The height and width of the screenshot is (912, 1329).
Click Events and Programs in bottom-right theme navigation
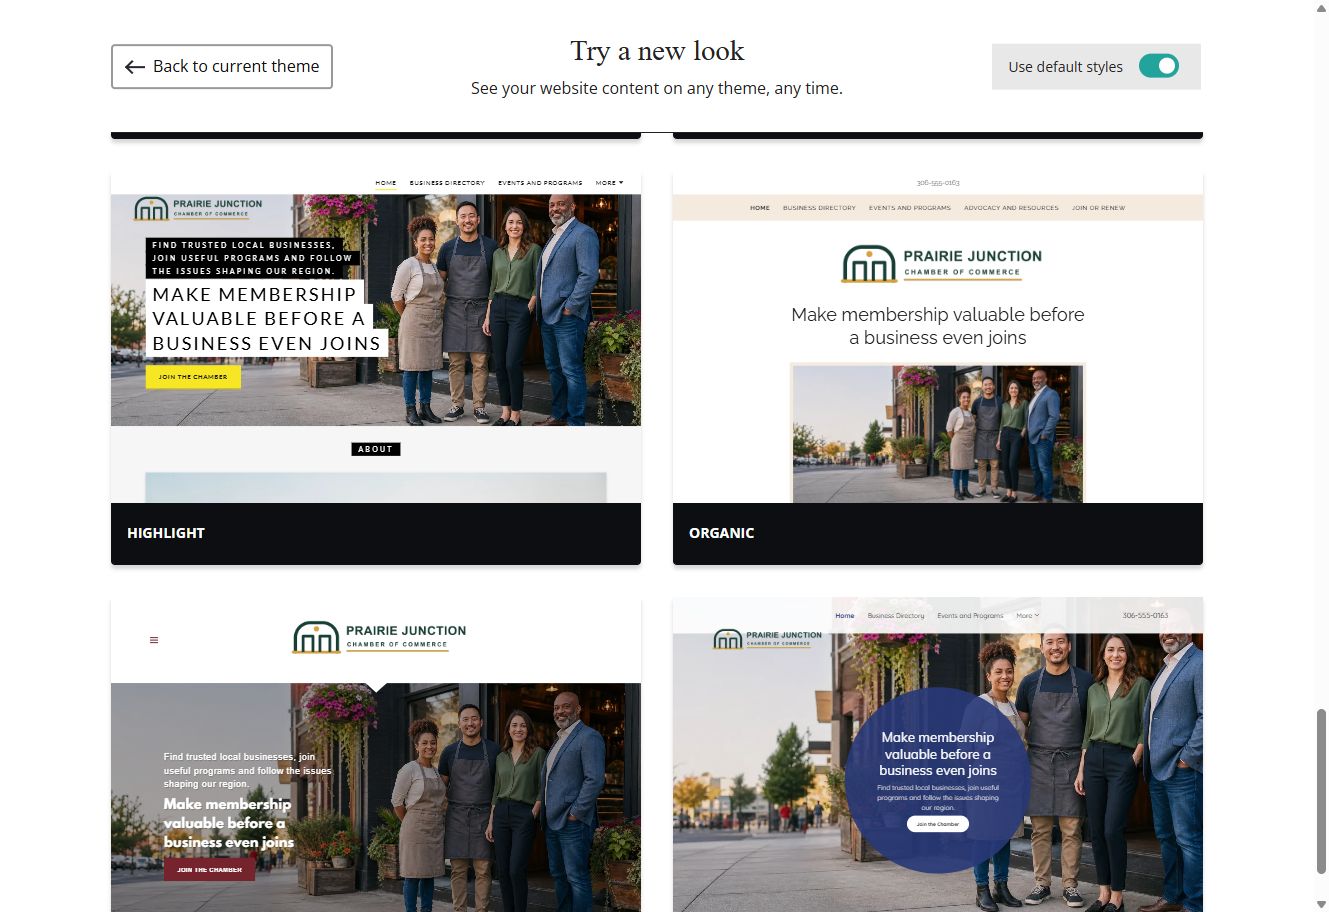[970, 616]
